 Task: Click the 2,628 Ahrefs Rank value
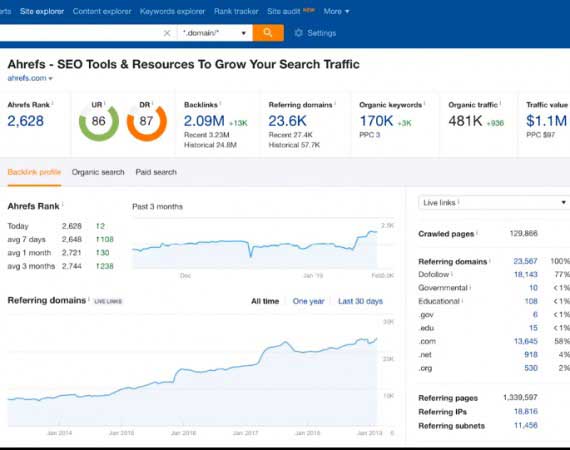tap(25, 121)
